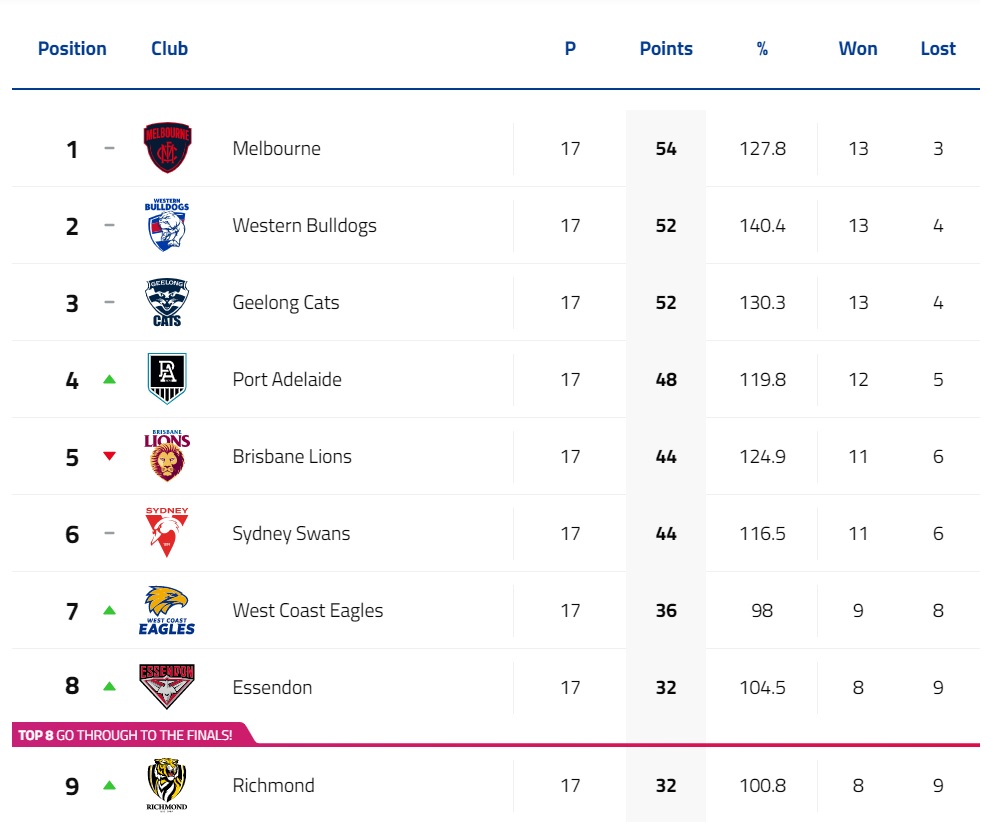Screen dimensions: 988x822
Task: Click the Brisbane Lions club logo
Action: tap(167, 456)
